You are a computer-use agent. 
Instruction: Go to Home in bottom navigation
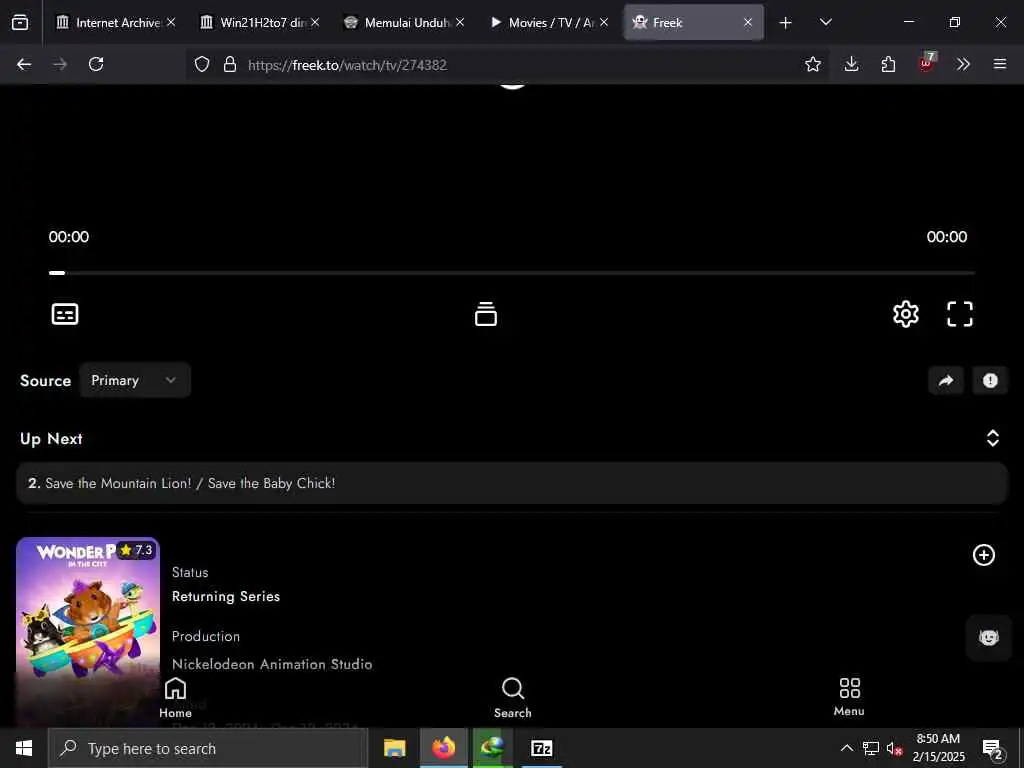[175, 697]
